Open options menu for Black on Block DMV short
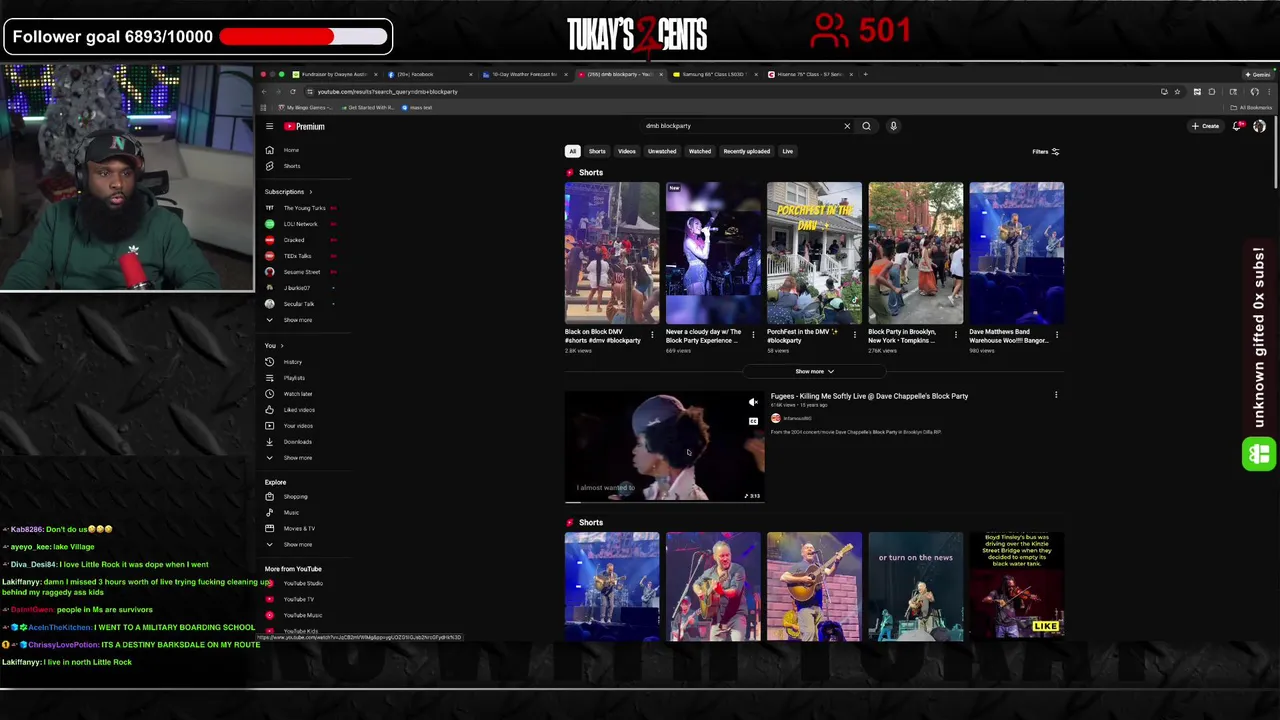 point(652,335)
